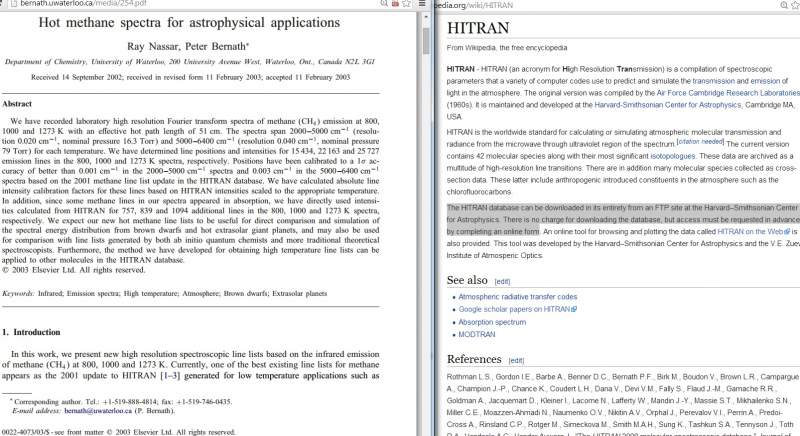The image size is (800, 436).
Task: Click the zoom magnifier icon in left browser address bar
Action: tap(384, 4)
